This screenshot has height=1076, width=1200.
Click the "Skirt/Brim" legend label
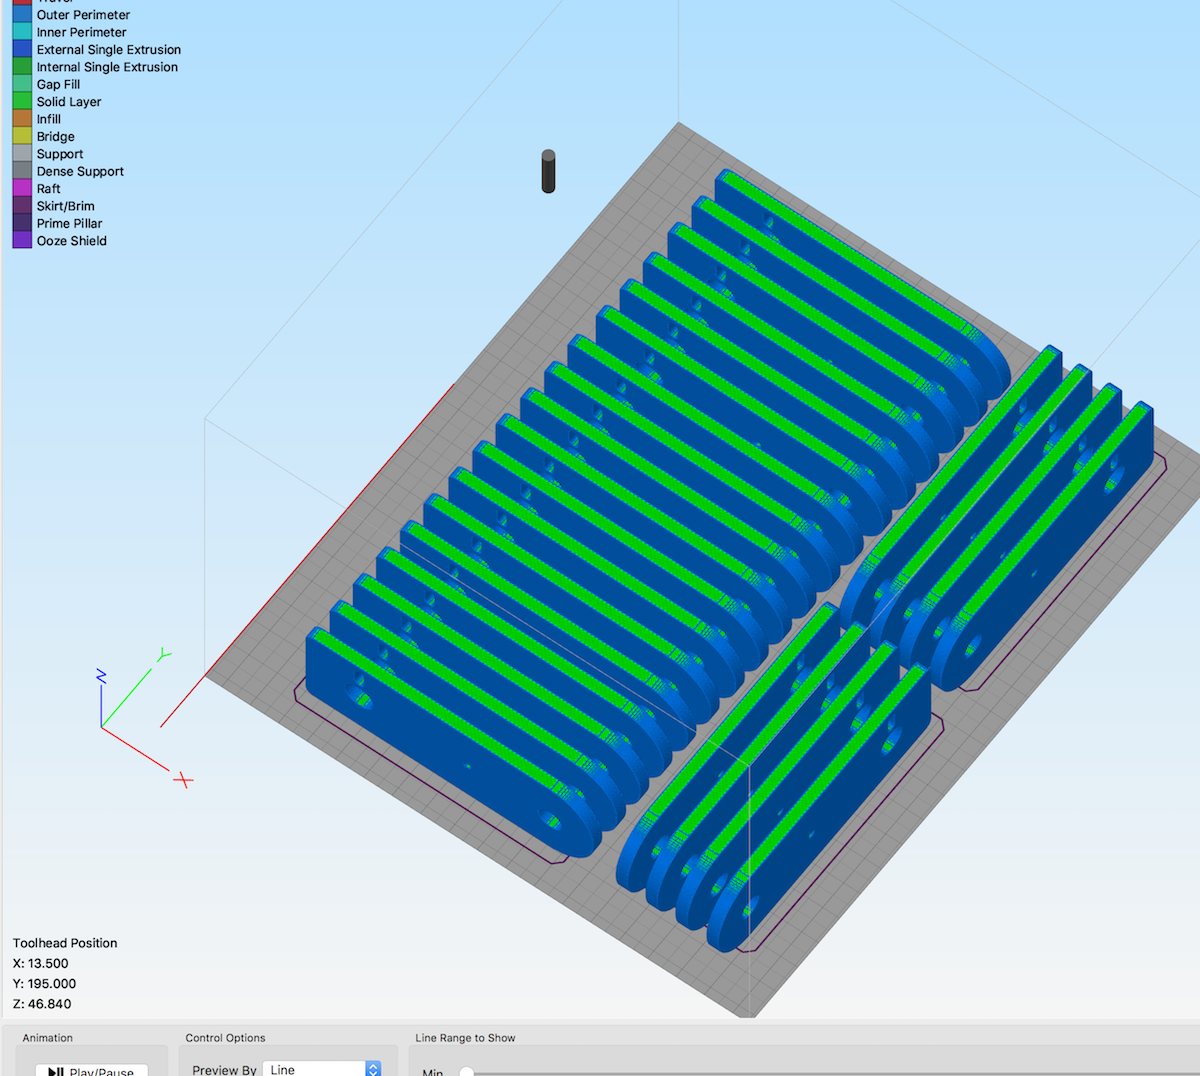tap(66, 206)
